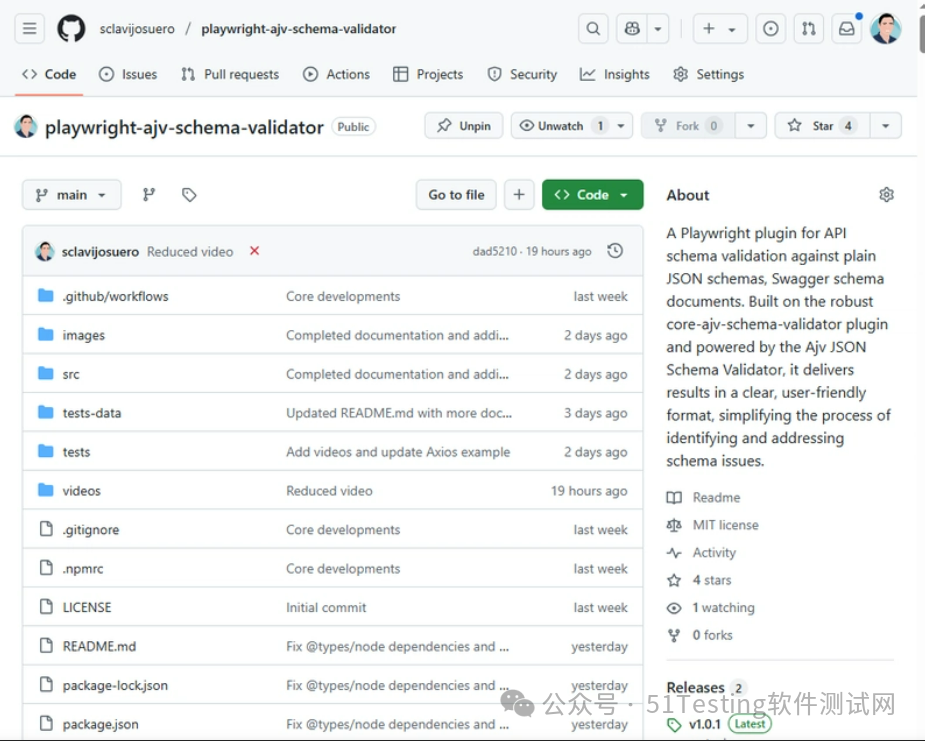Star the repository

tap(822, 126)
